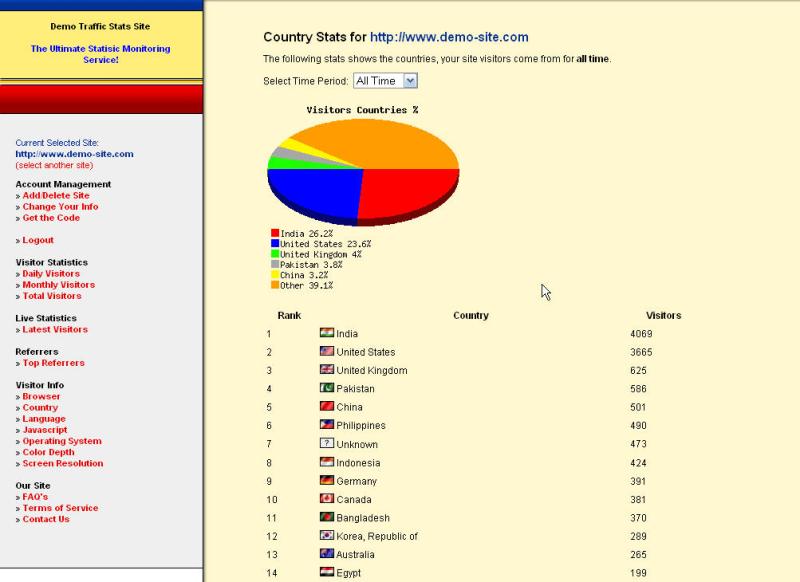Image resolution: width=800 pixels, height=582 pixels.
Task: Click visitor count 3665 for United States
Action: [x=641, y=352]
